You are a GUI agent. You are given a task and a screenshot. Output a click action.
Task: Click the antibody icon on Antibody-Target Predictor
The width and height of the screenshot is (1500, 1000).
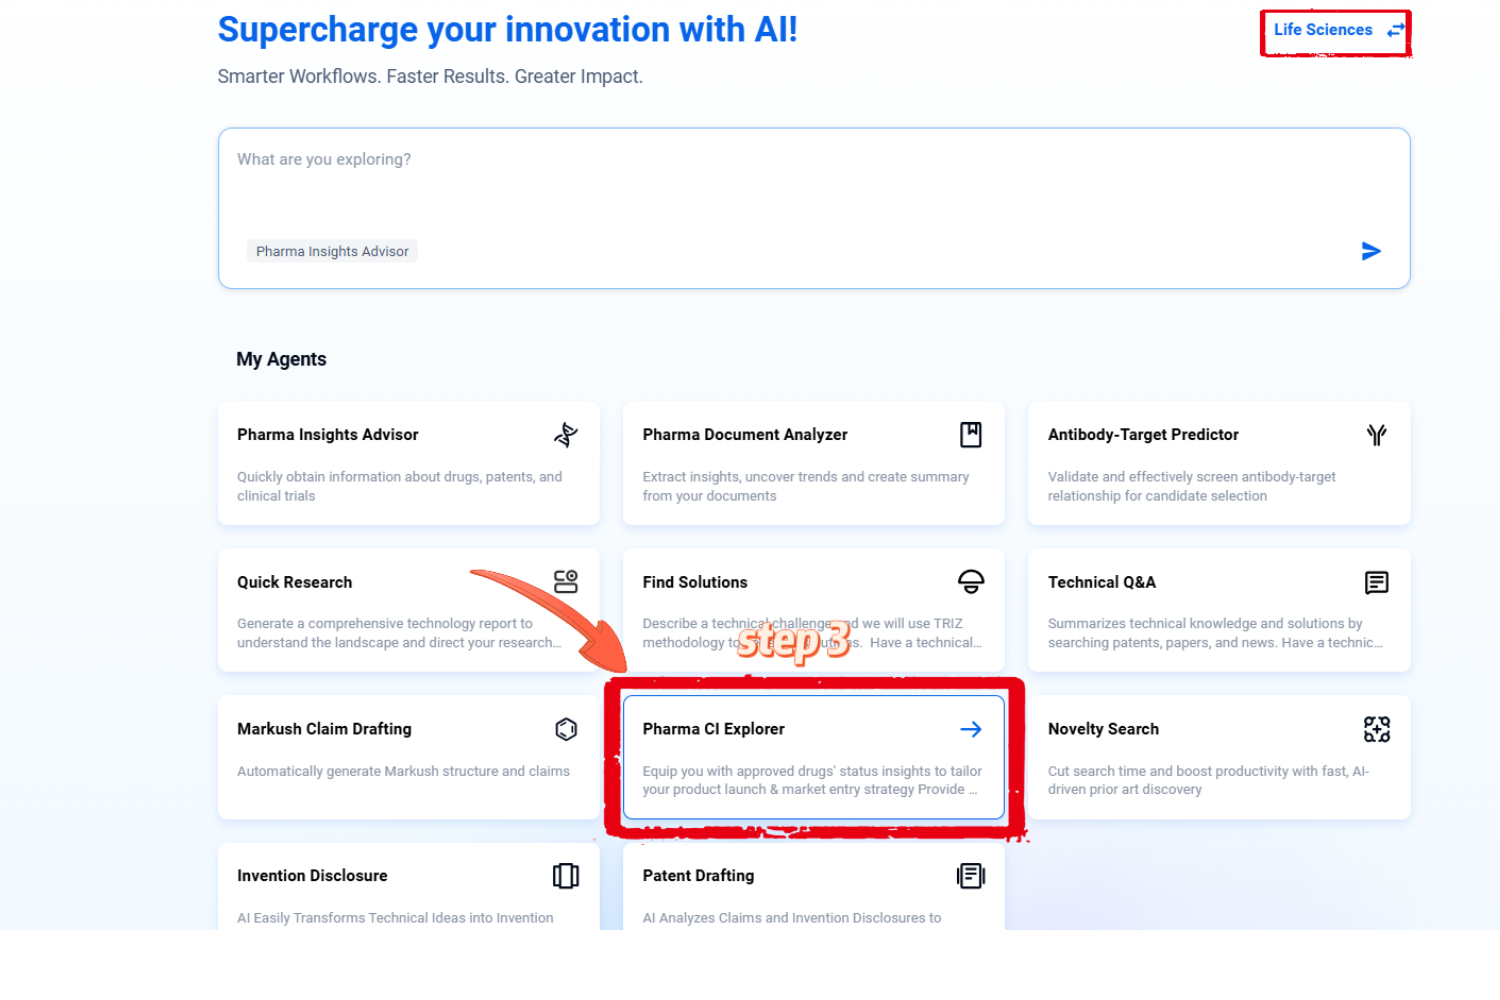tap(1376, 435)
